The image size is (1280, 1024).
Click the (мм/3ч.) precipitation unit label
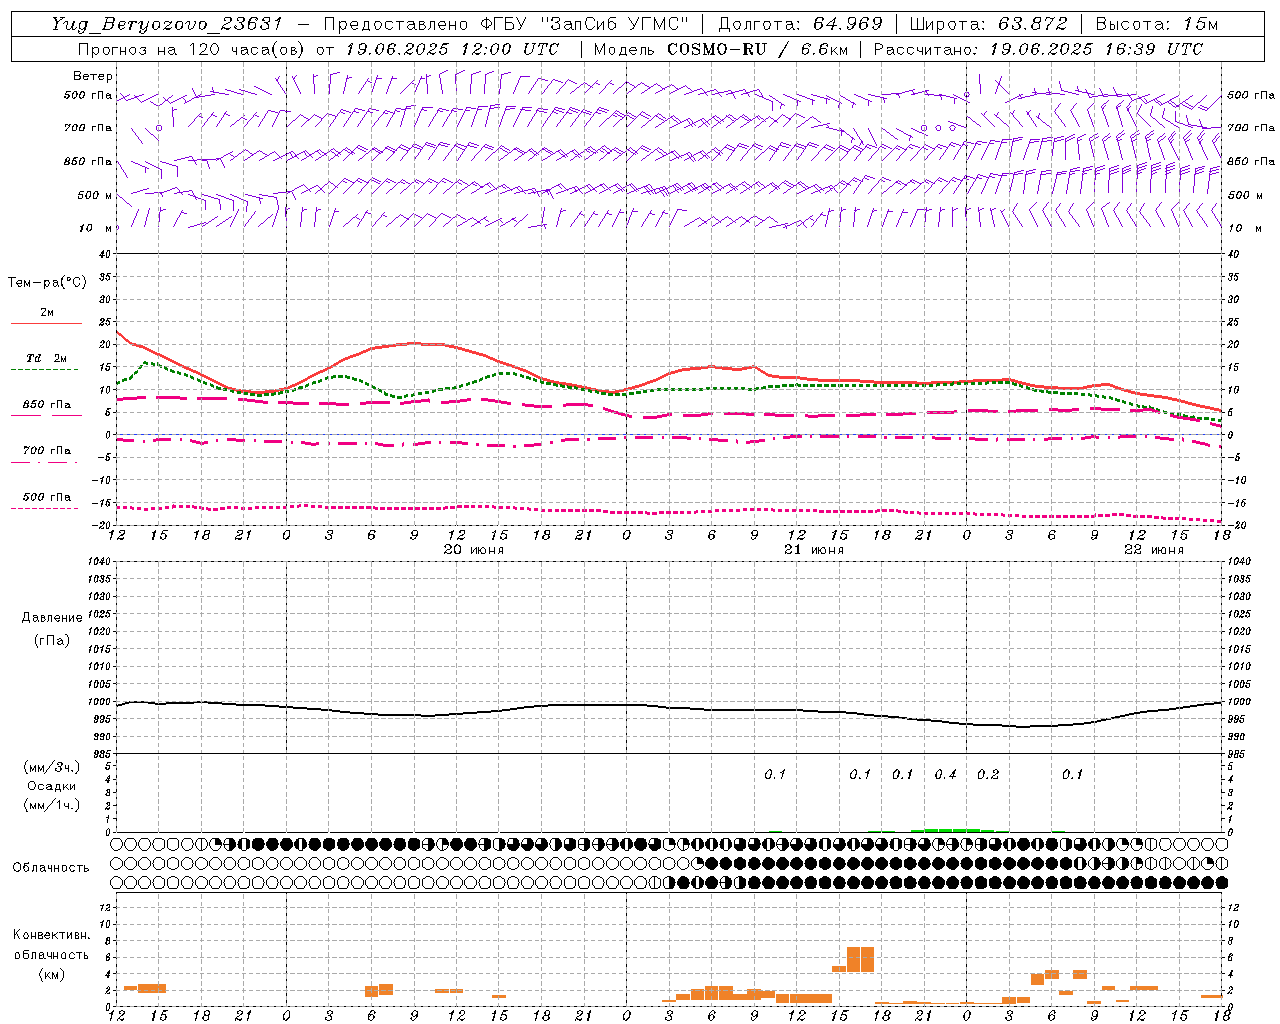(x=52, y=767)
